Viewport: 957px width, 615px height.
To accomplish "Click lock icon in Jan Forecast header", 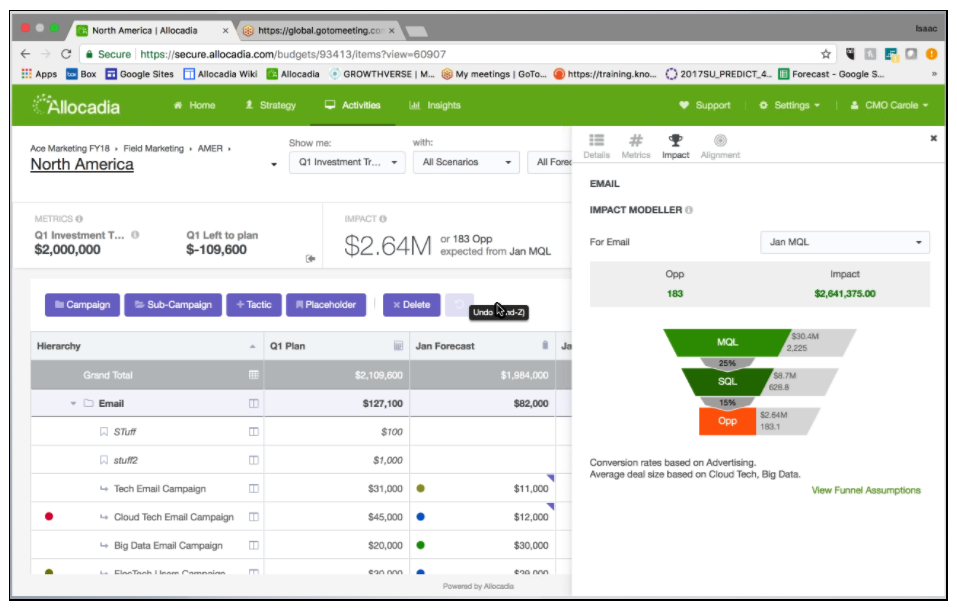I will click(x=545, y=345).
